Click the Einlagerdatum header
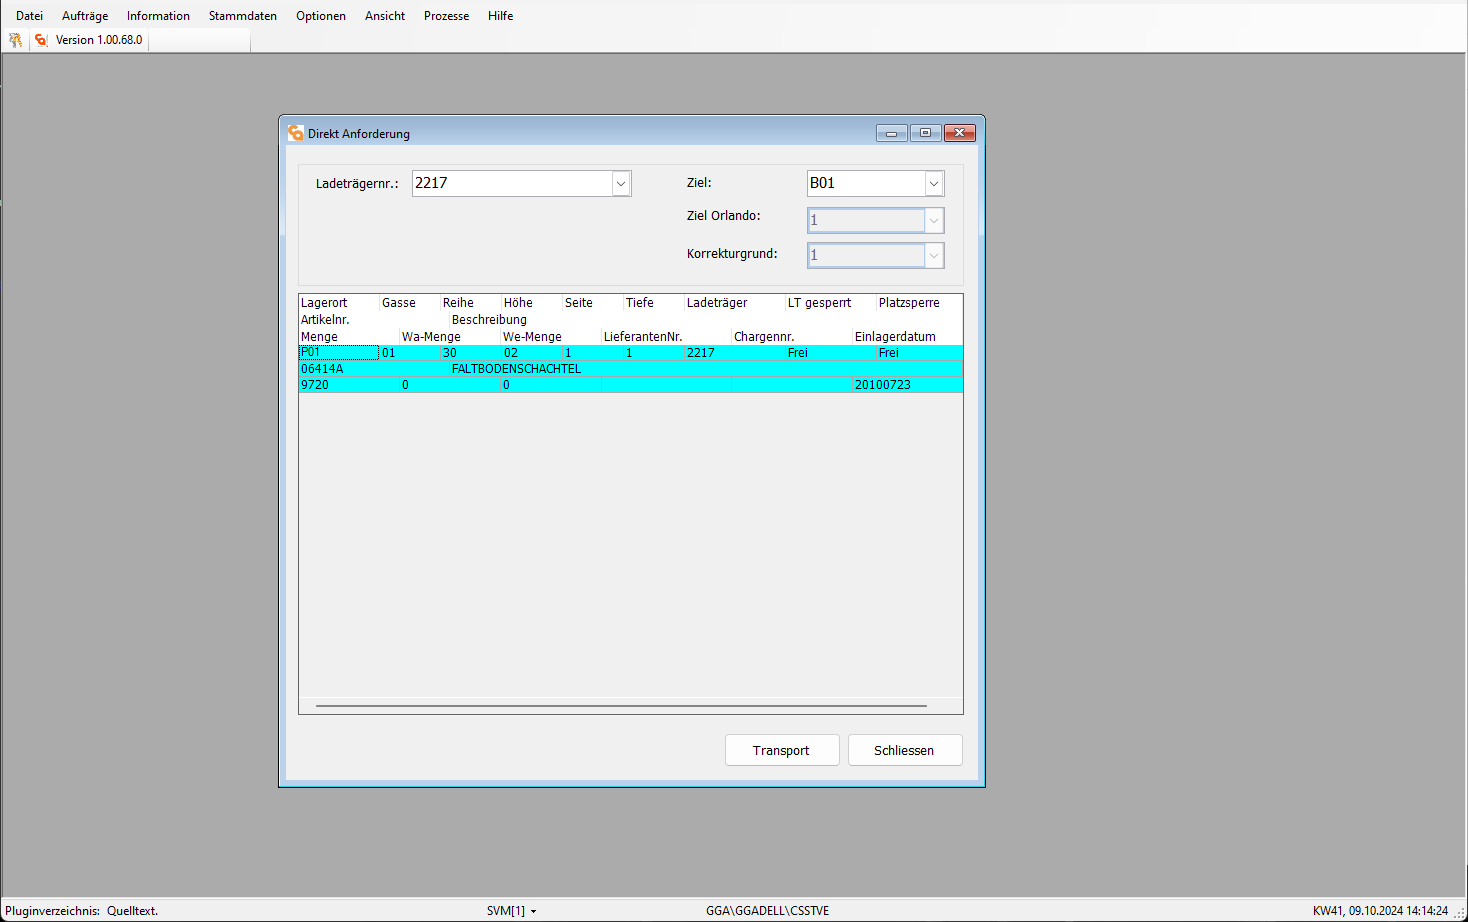Viewport: 1468px width, 922px height. [x=895, y=337]
